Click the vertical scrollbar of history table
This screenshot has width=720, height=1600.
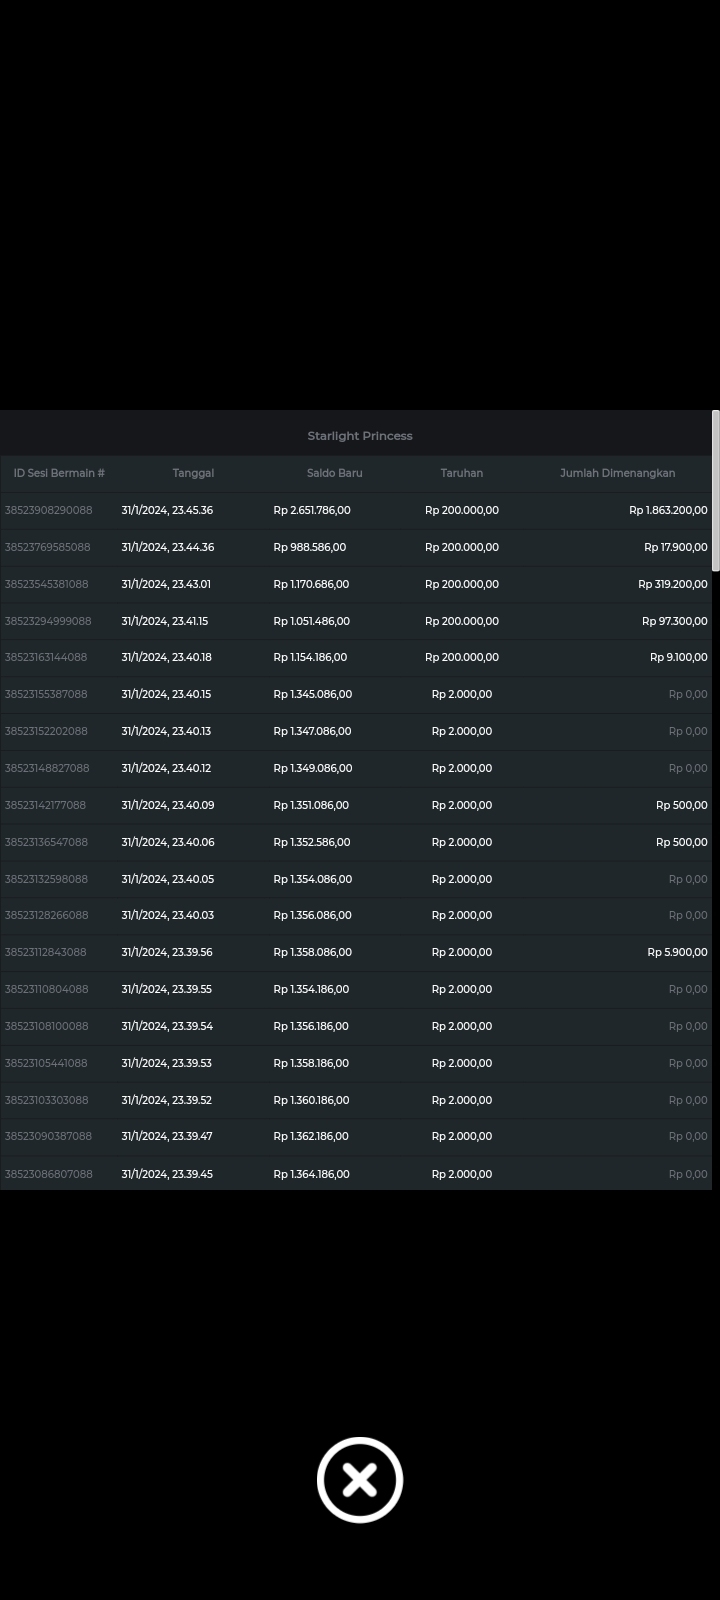point(715,490)
